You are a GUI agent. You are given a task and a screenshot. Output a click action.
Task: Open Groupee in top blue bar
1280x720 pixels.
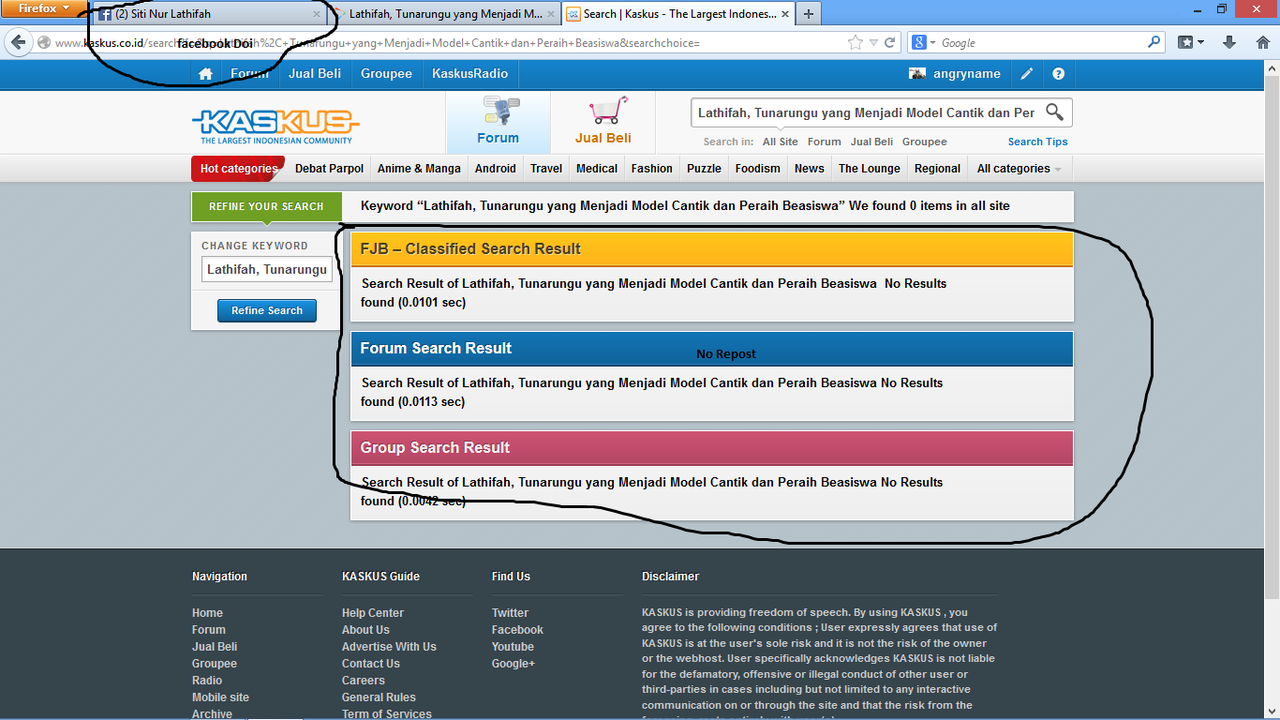[x=387, y=74]
